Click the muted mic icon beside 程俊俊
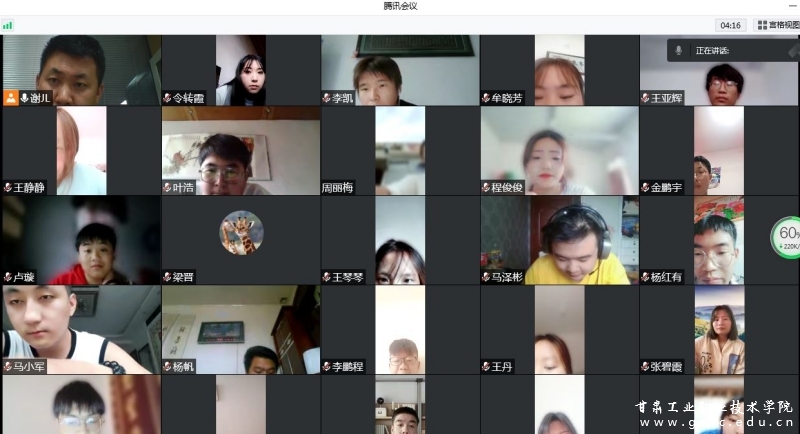800x434 pixels. (x=487, y=187)
